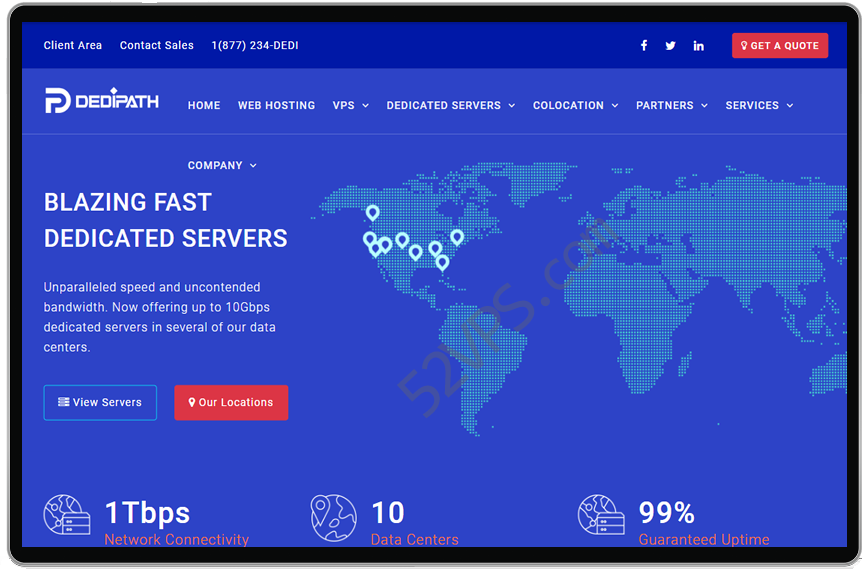Open the Partners menu label

coord(664,105)
